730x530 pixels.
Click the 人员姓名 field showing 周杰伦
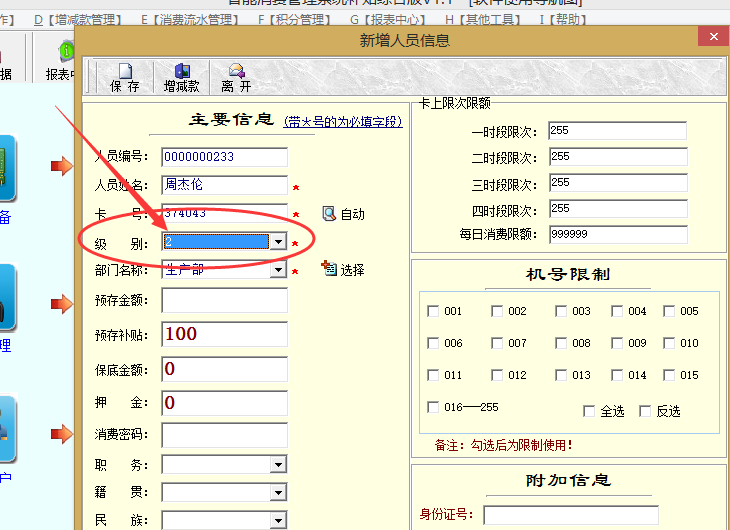[x=224, y=185]
